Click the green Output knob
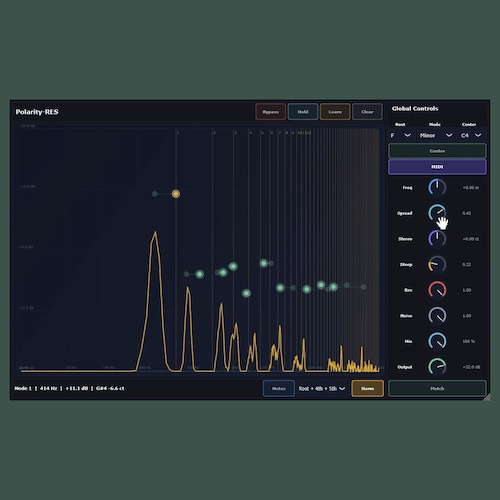 437,367
